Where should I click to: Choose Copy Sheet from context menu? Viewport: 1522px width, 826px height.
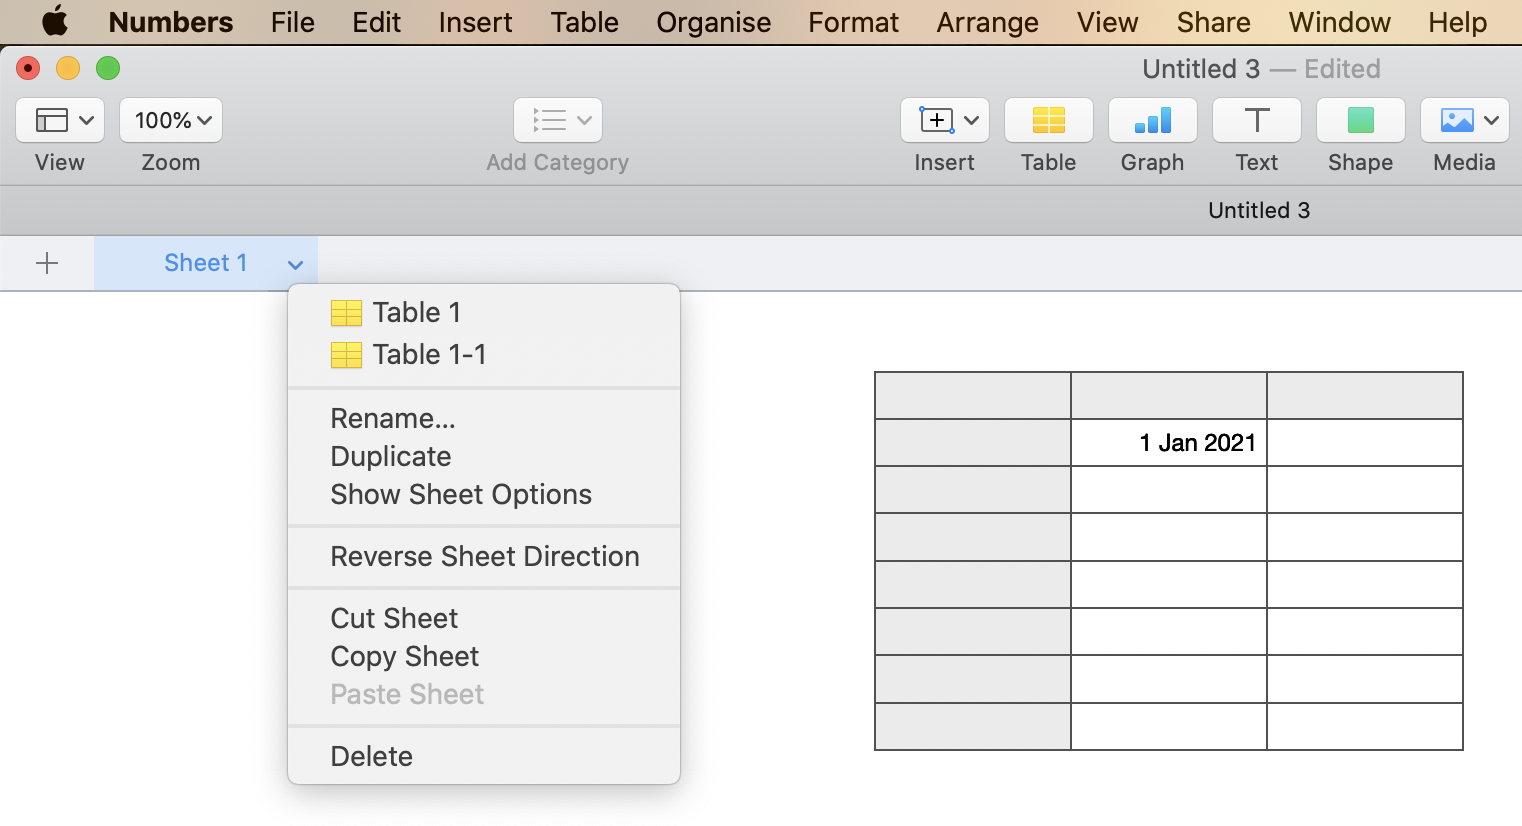404,656
